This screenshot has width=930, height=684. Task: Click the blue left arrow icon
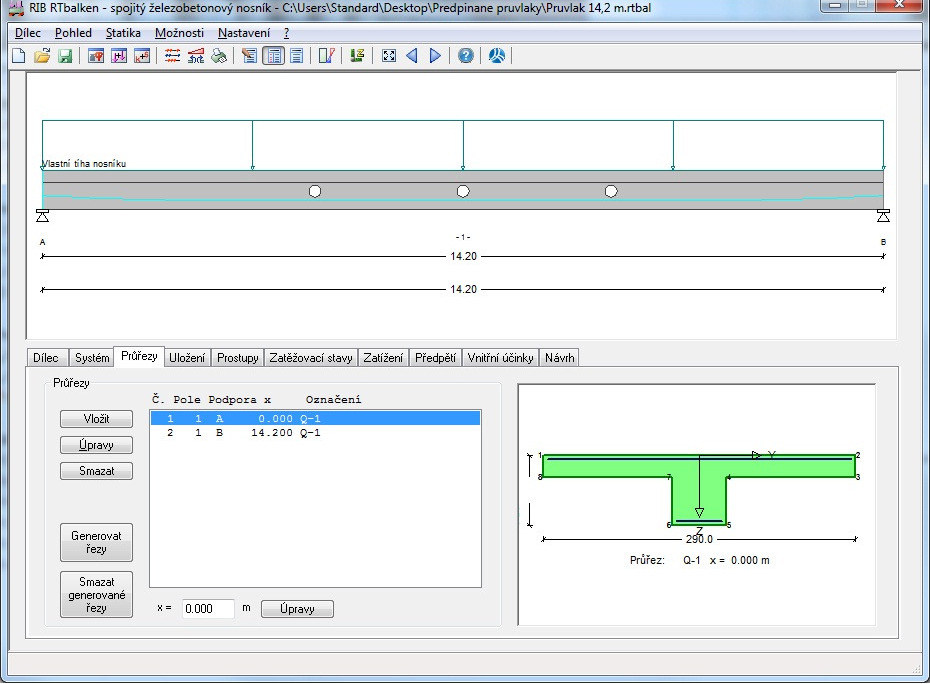pos(412,56)
